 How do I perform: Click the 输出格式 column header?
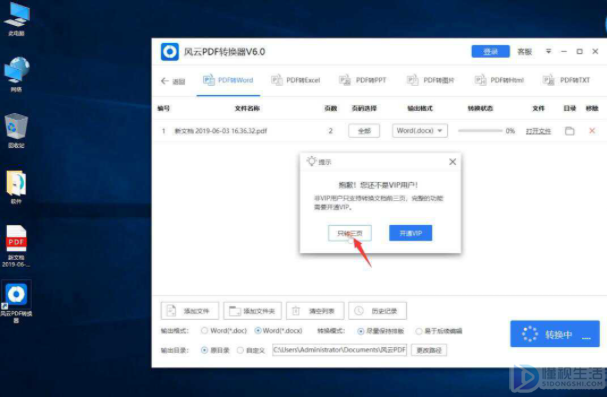(420, 108)
